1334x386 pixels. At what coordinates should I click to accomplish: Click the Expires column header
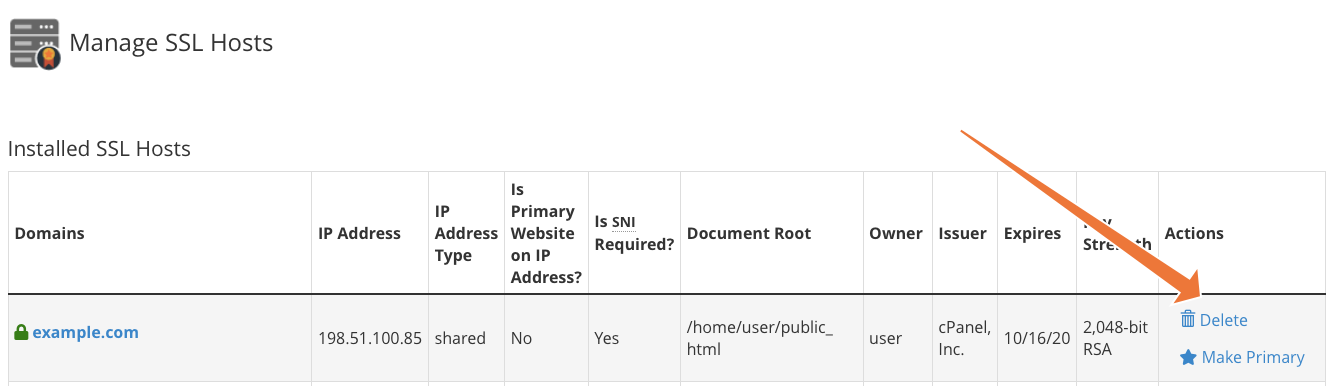[x=1033, y=233]
